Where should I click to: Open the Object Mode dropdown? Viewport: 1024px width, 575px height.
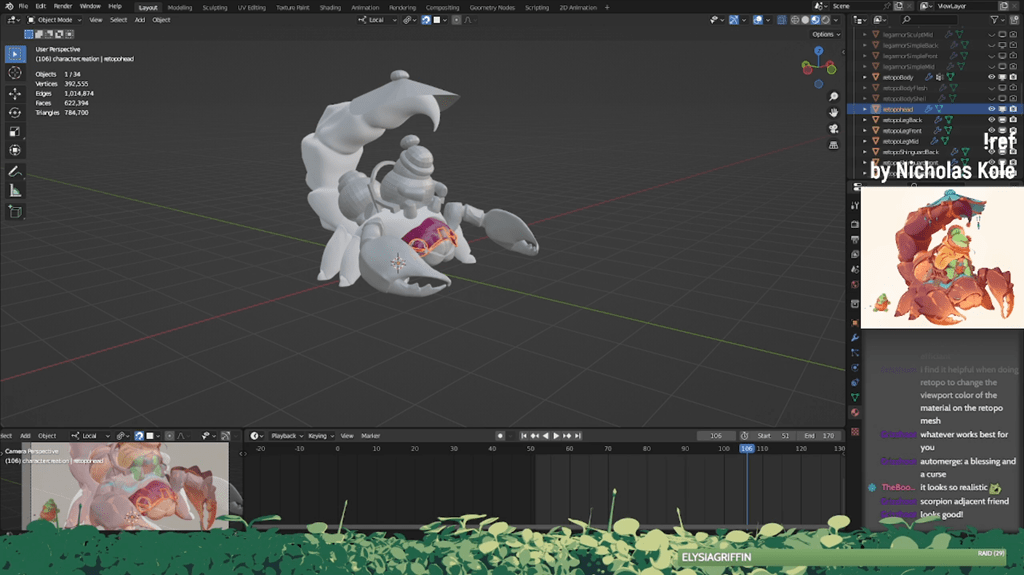tap(54, 20)
